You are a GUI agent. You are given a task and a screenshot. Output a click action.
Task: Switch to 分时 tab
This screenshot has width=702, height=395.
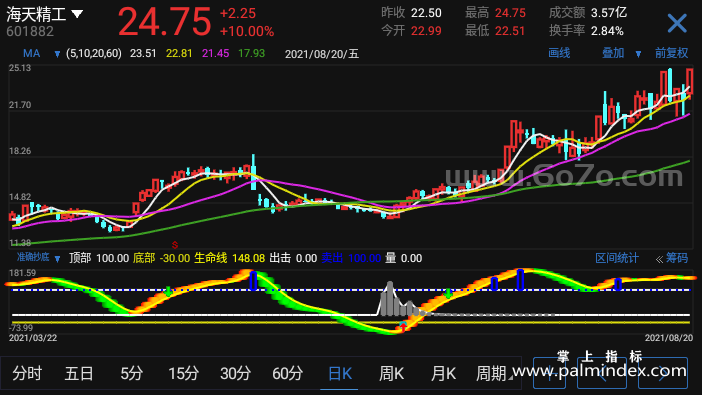27,373
